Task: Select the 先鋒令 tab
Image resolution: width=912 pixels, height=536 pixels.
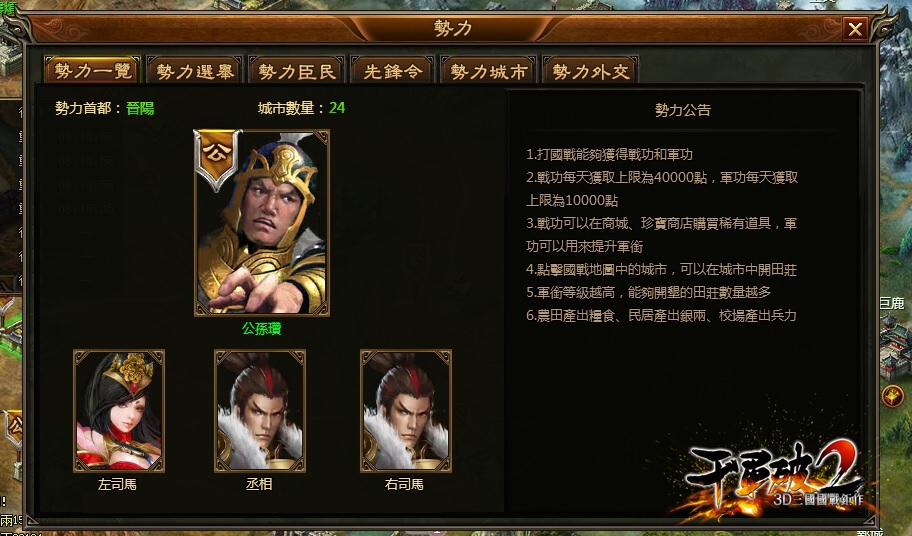Action: 393,71
